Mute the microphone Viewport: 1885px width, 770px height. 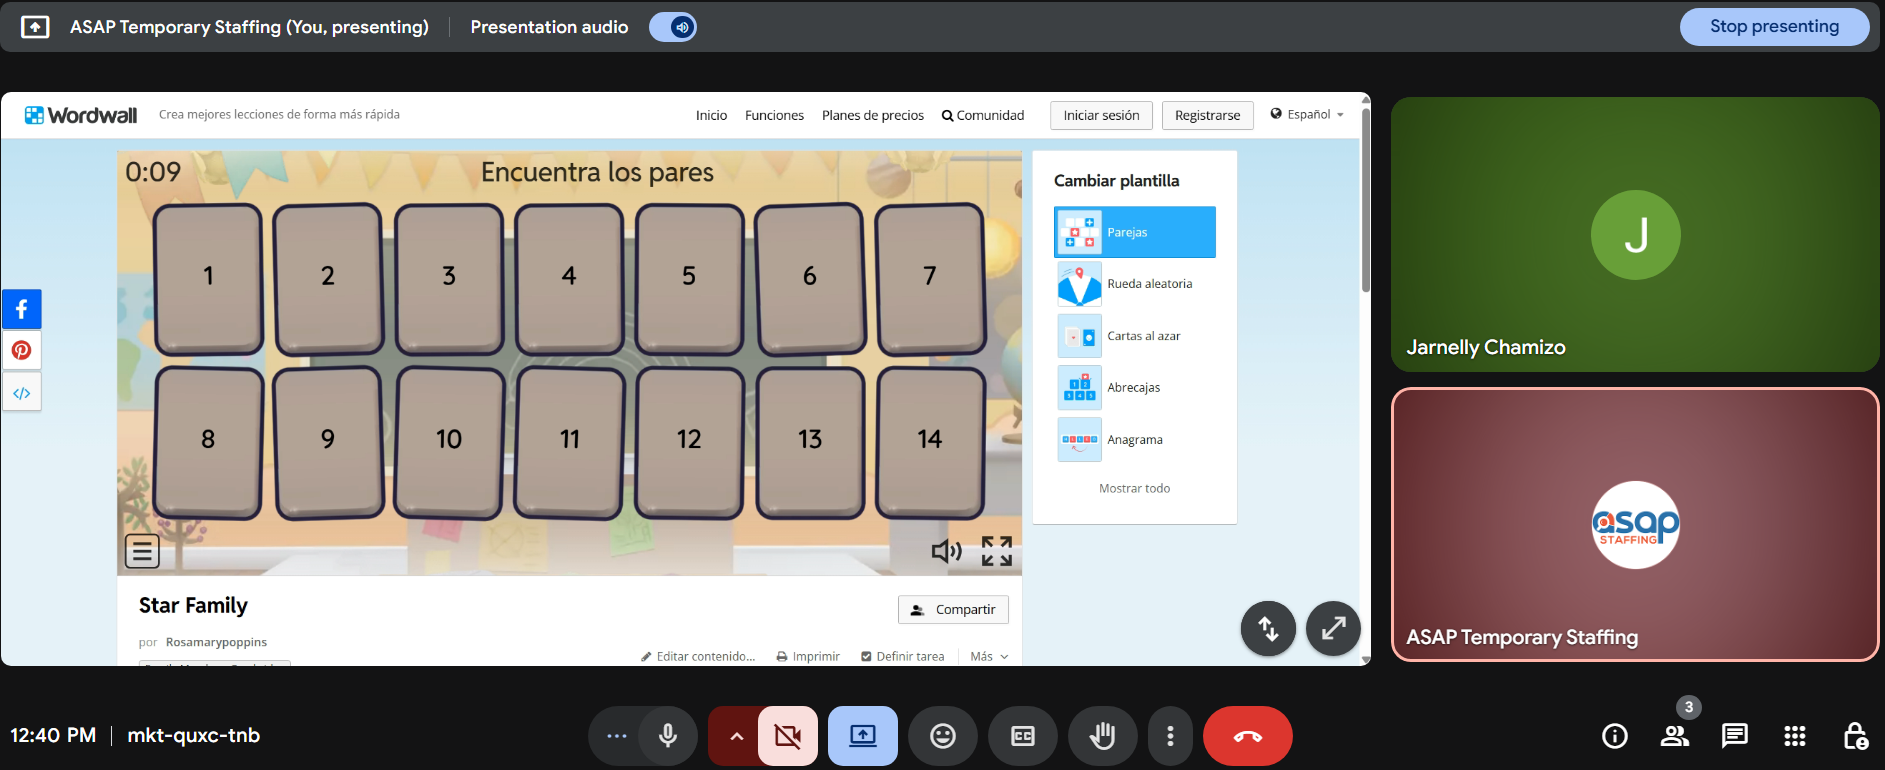pos(668,736)
